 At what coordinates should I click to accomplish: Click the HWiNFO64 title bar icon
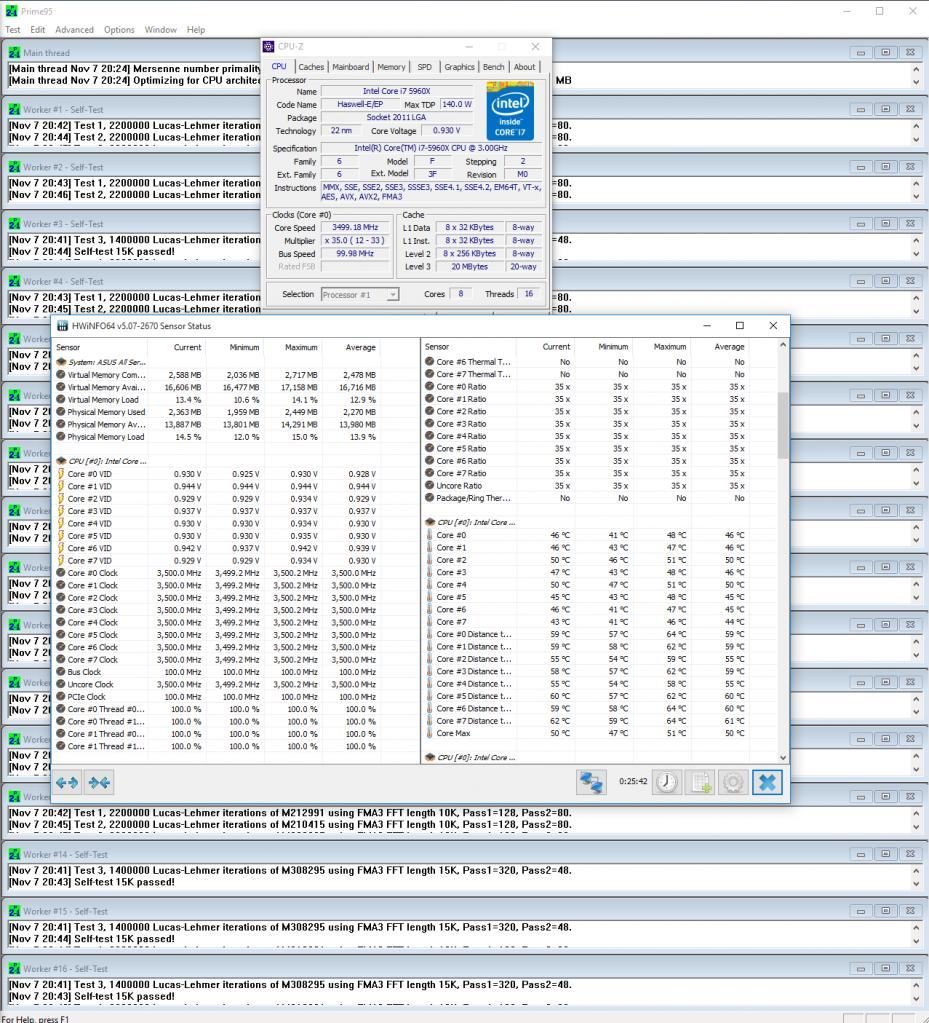coord(62,326)
